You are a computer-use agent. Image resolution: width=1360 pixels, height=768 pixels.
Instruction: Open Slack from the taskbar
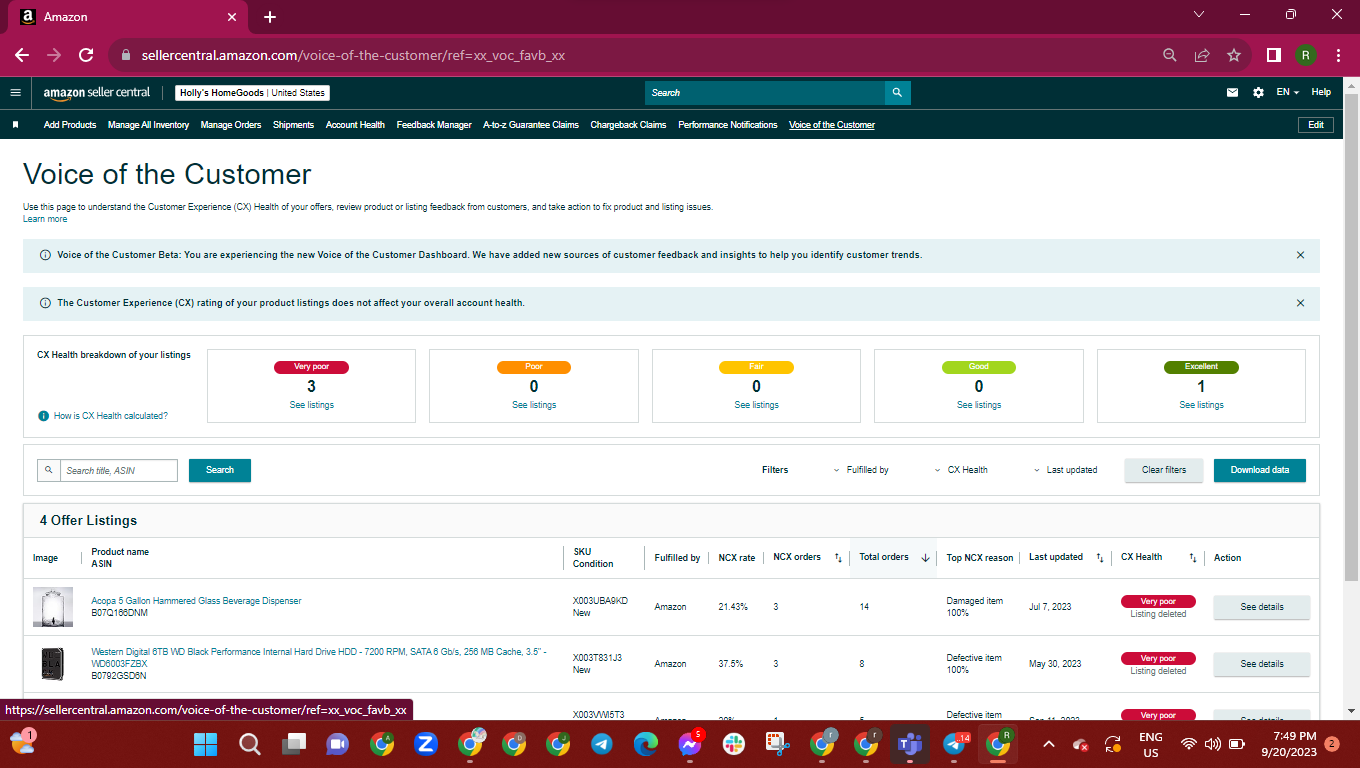(734, 744)
